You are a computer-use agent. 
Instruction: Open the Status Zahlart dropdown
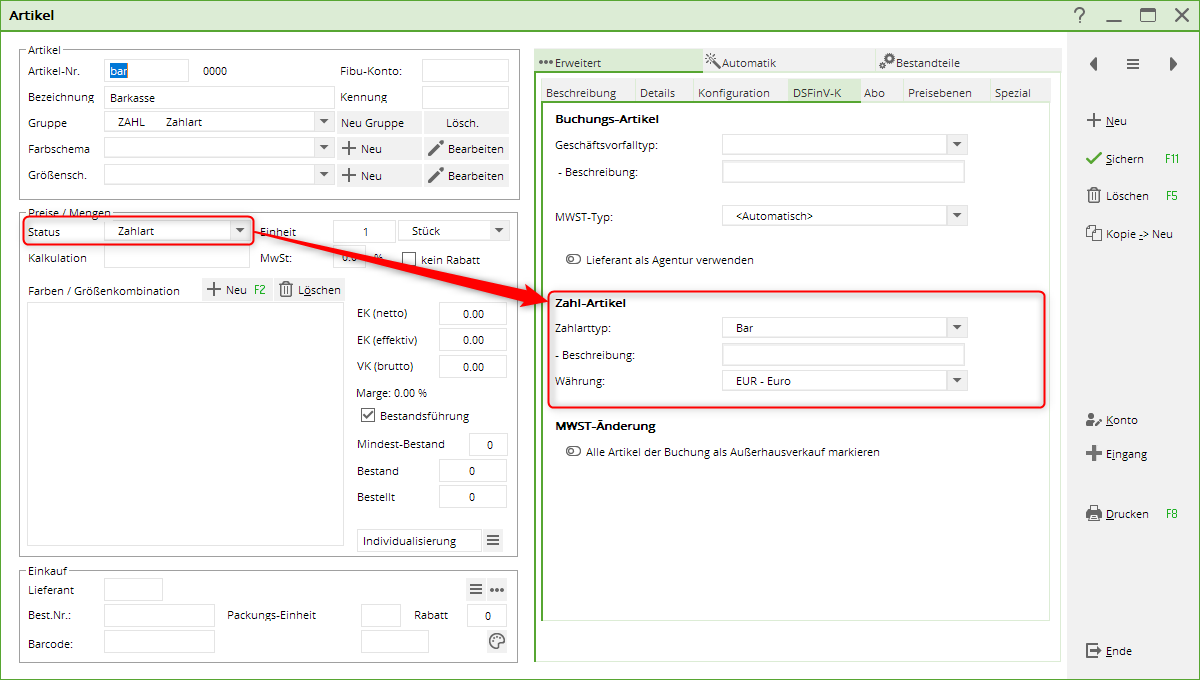[239, 231]
